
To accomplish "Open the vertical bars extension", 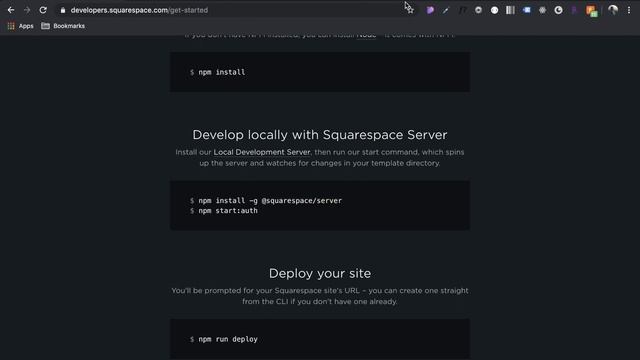I will click(x=510, y=10).
